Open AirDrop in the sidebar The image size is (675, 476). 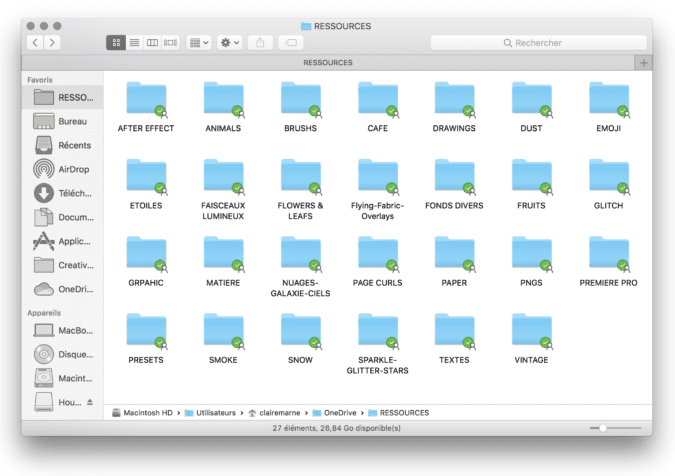63,169
